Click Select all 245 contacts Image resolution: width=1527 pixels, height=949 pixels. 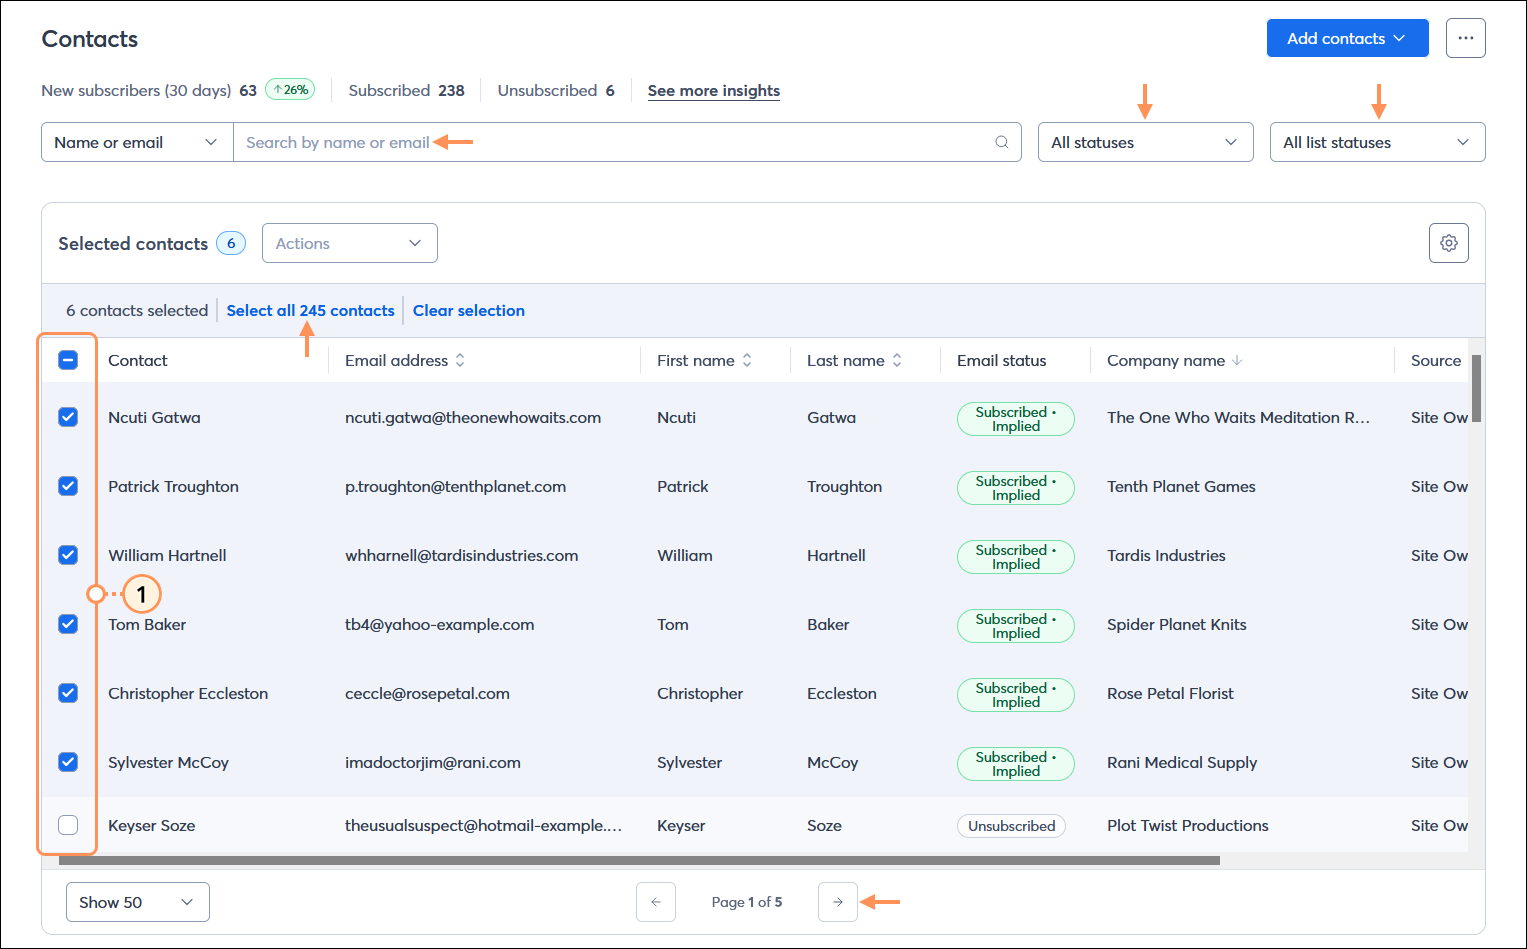point(310,310)
